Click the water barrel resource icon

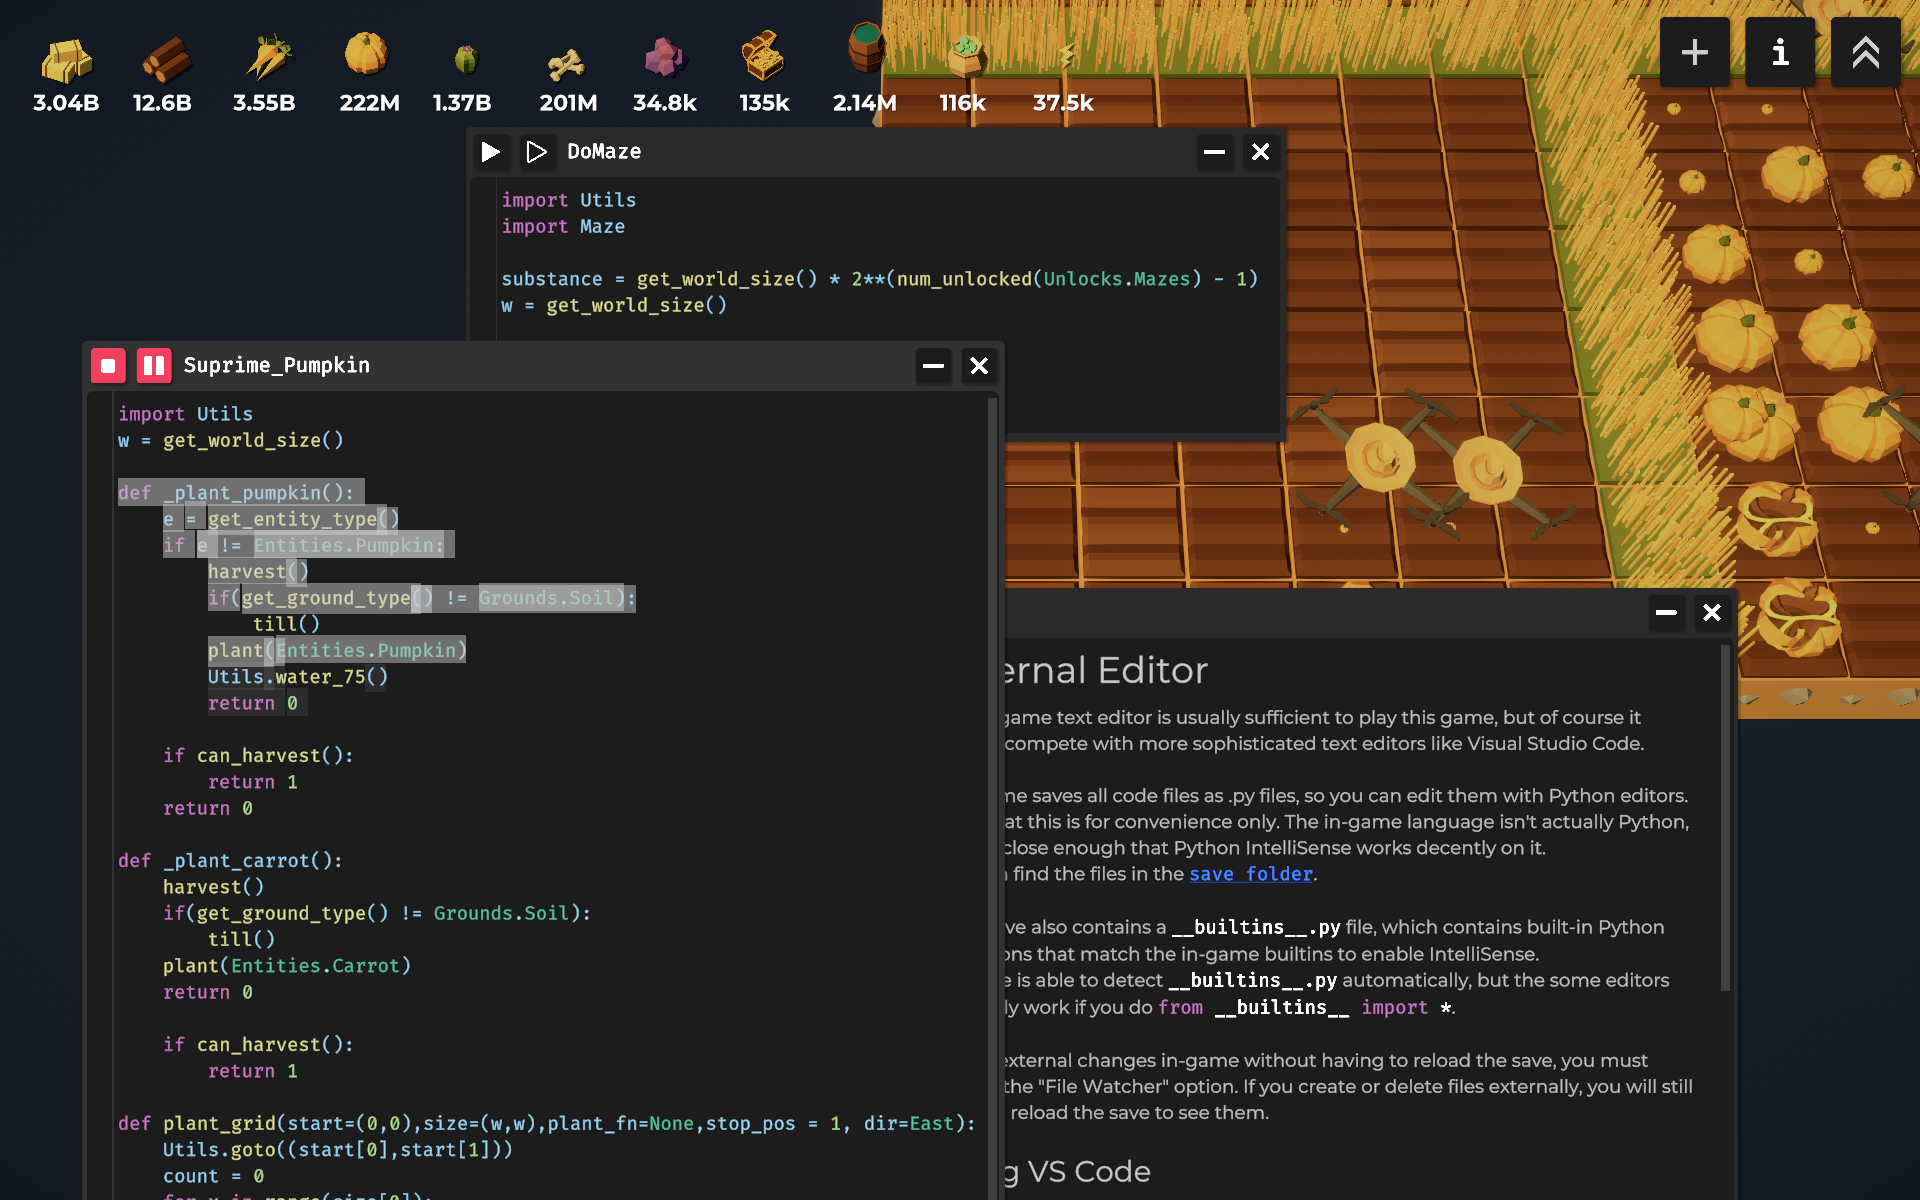866,48
